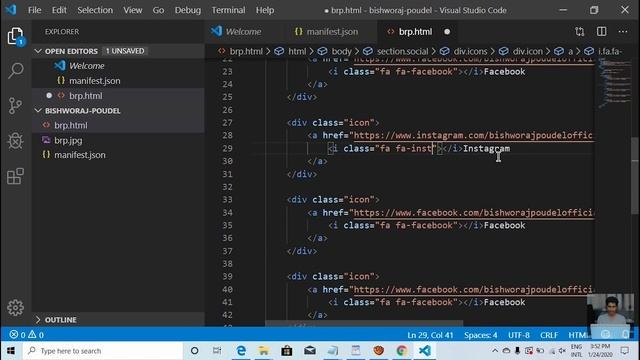The height and width of the screenshot is (360, 640).
Task: Open the Action Center notification icon
Action: point(624,351)
